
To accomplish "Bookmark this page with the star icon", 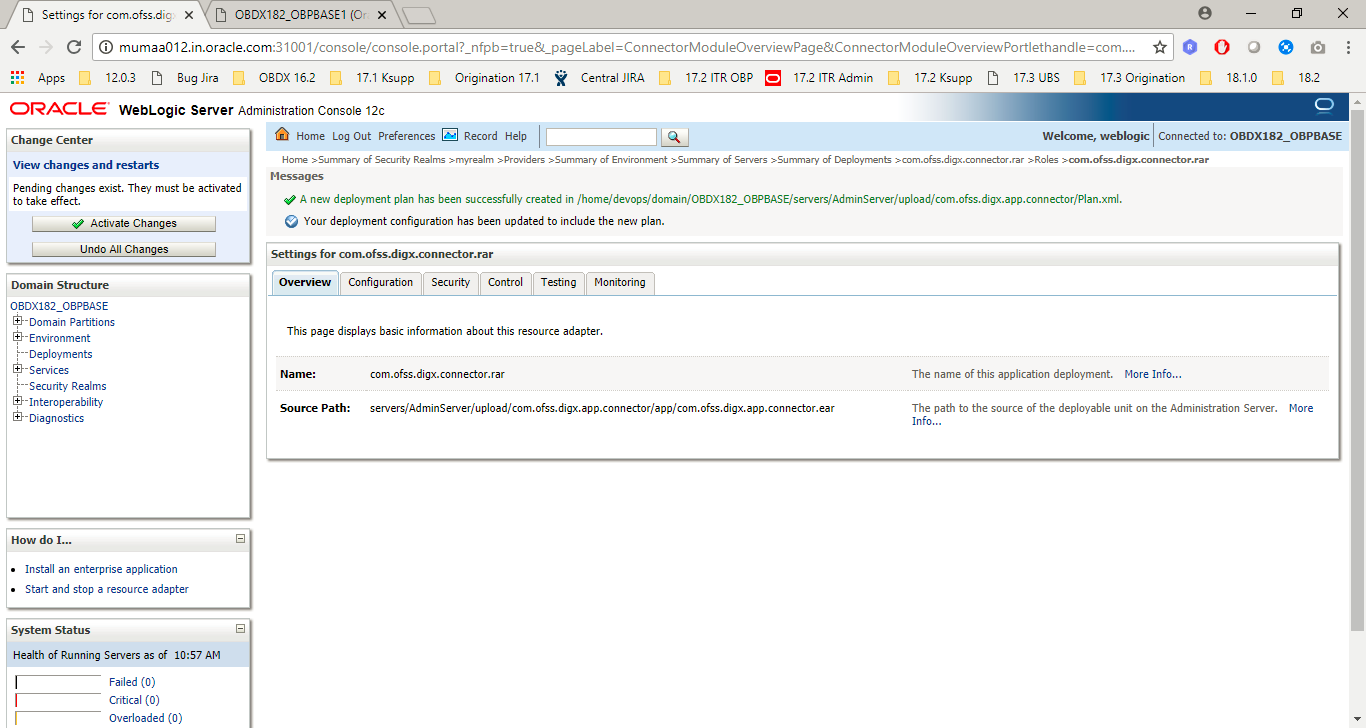I will (1160, 47).
